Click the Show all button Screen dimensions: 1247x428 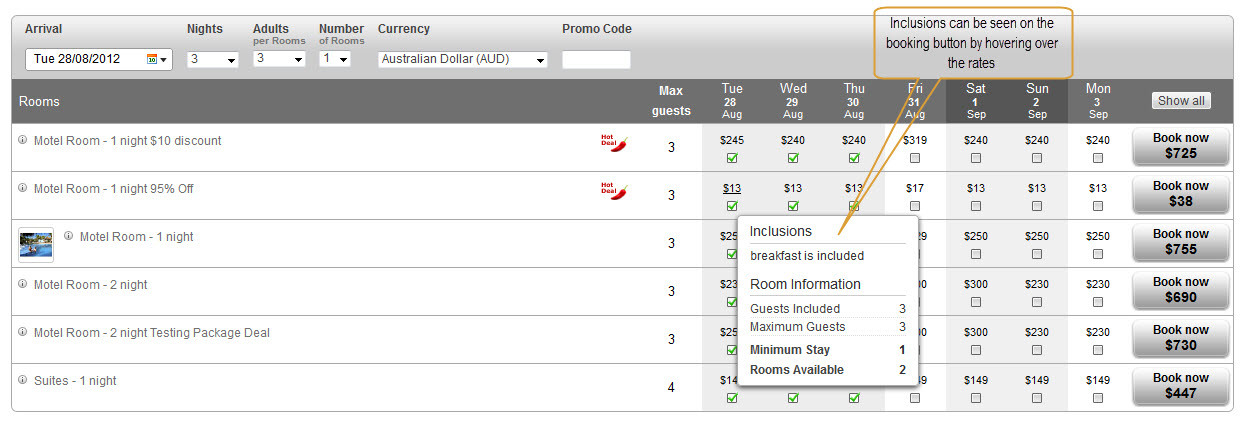point(1181,101)
